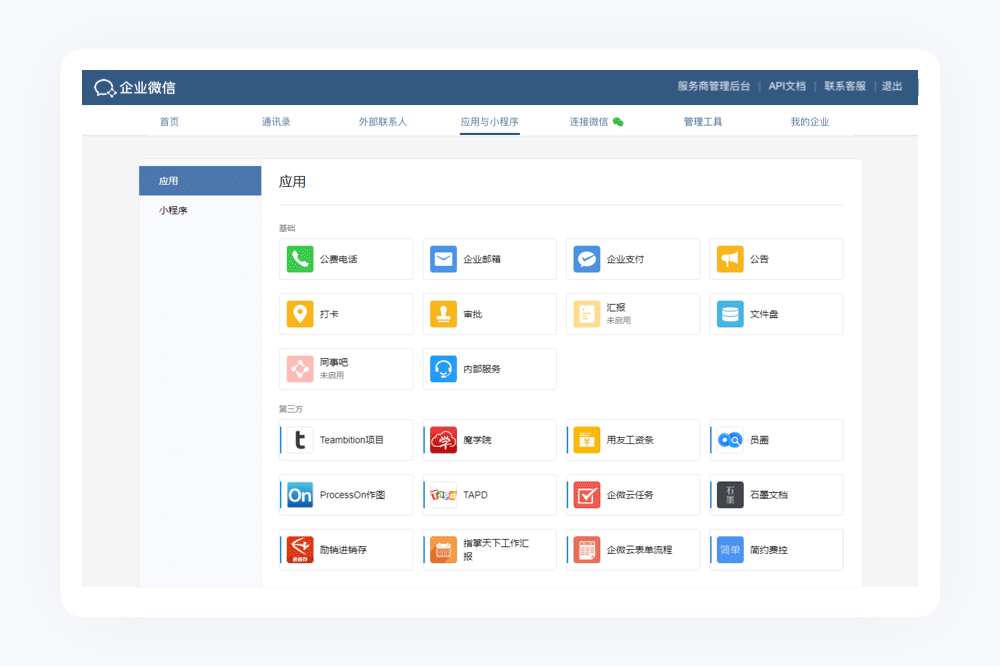Open the ProcessOn作图 icon

(300, 494)
